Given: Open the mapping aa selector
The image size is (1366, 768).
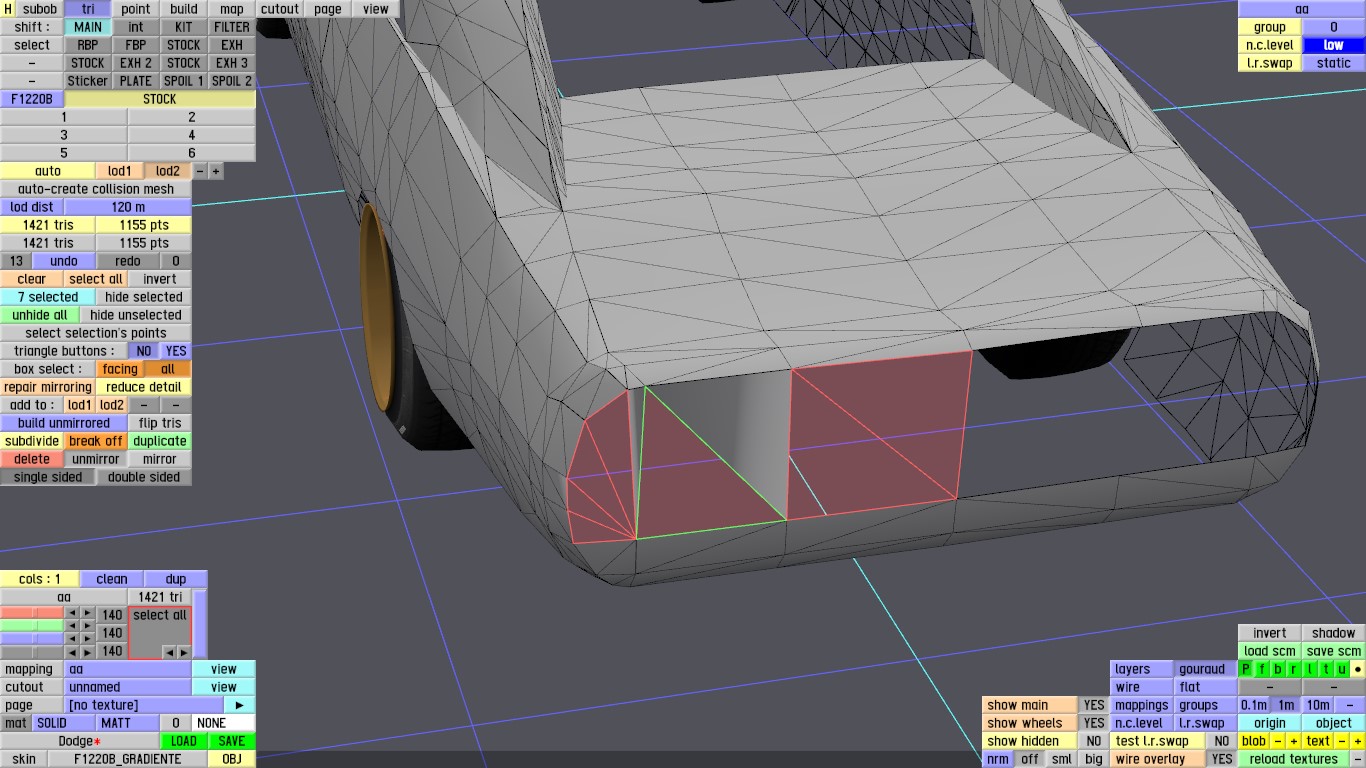Looking at the screenshot, I should [128, 669].
